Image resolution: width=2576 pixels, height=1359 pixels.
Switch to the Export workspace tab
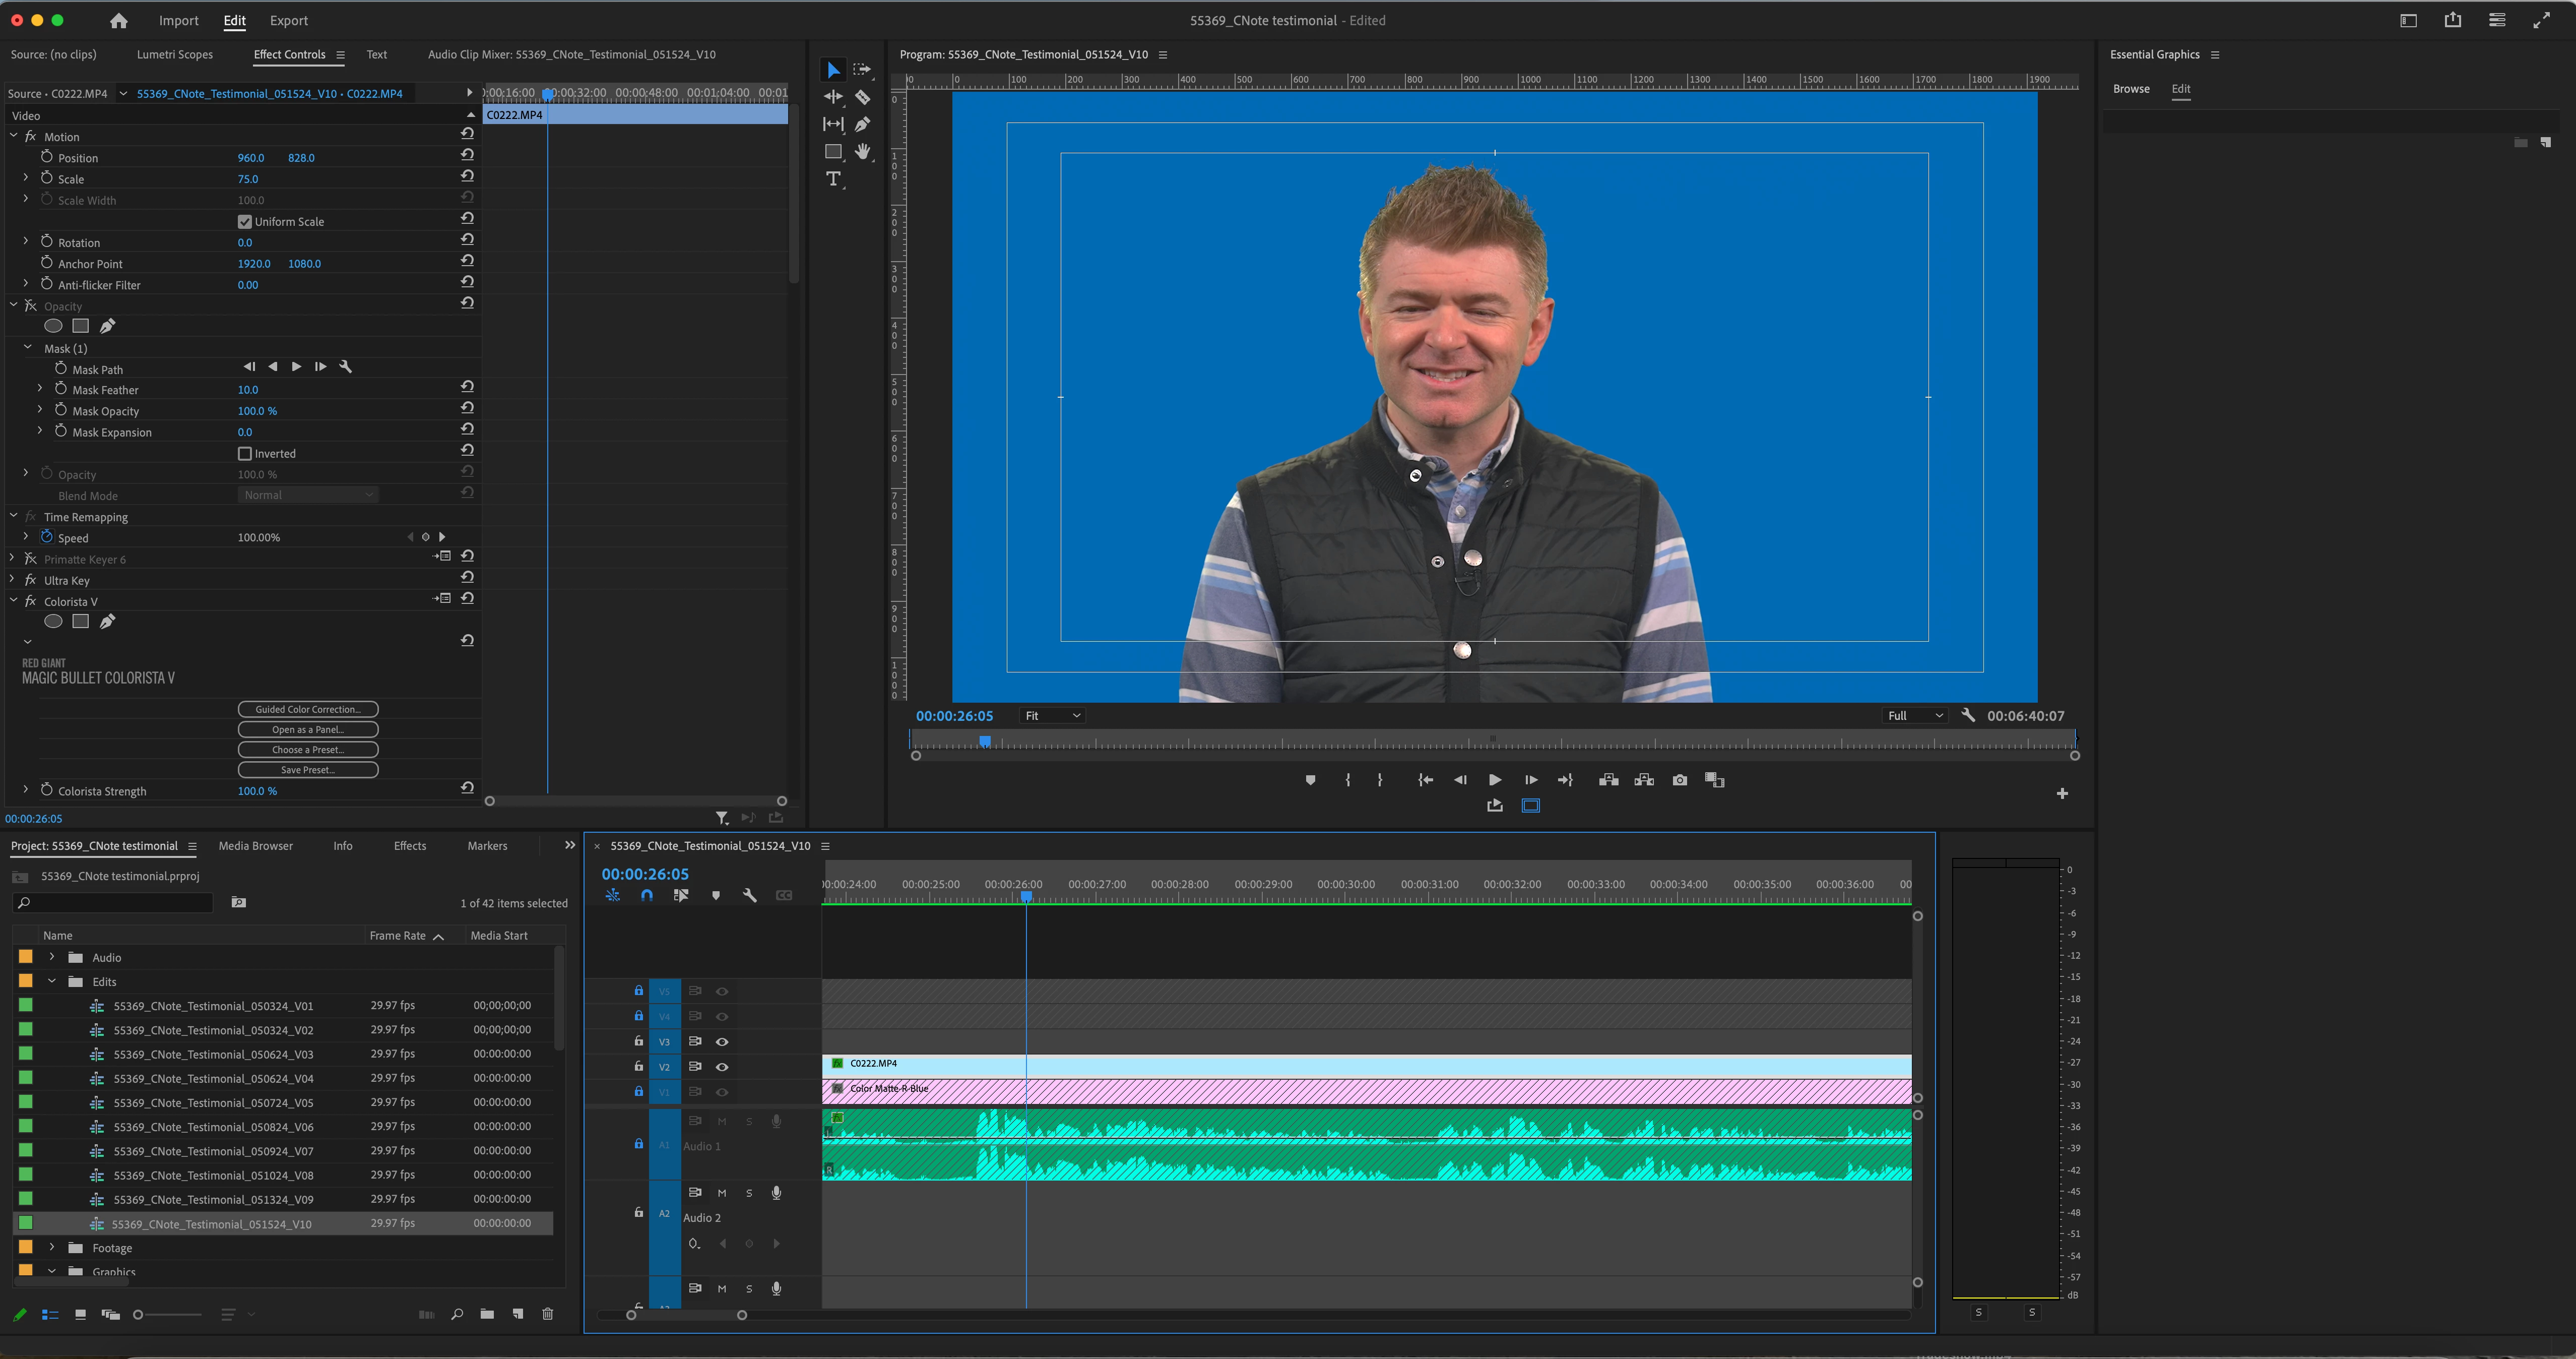click(288, 20)
